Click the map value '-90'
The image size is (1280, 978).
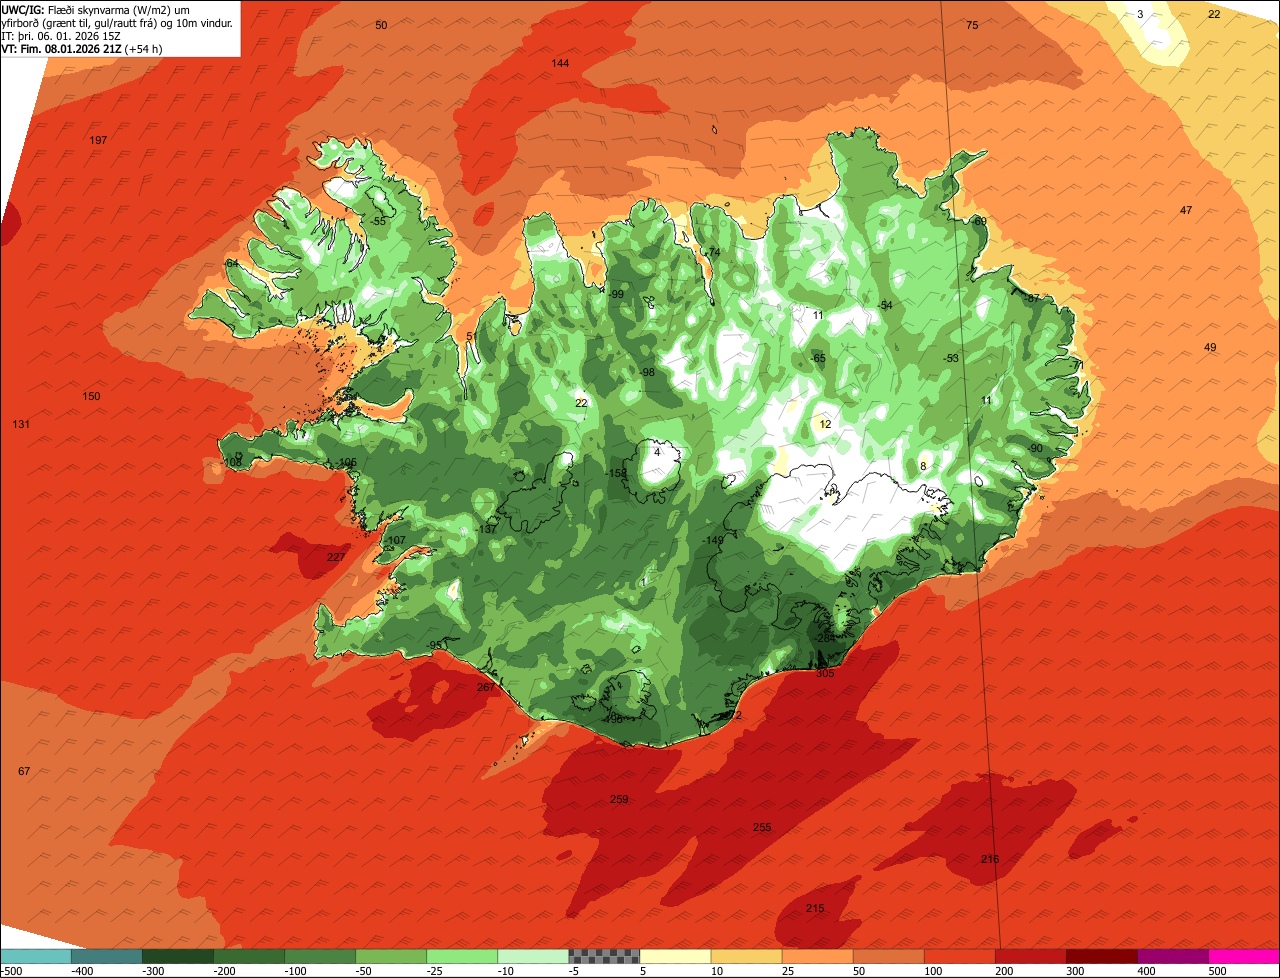coord(1035,449)
